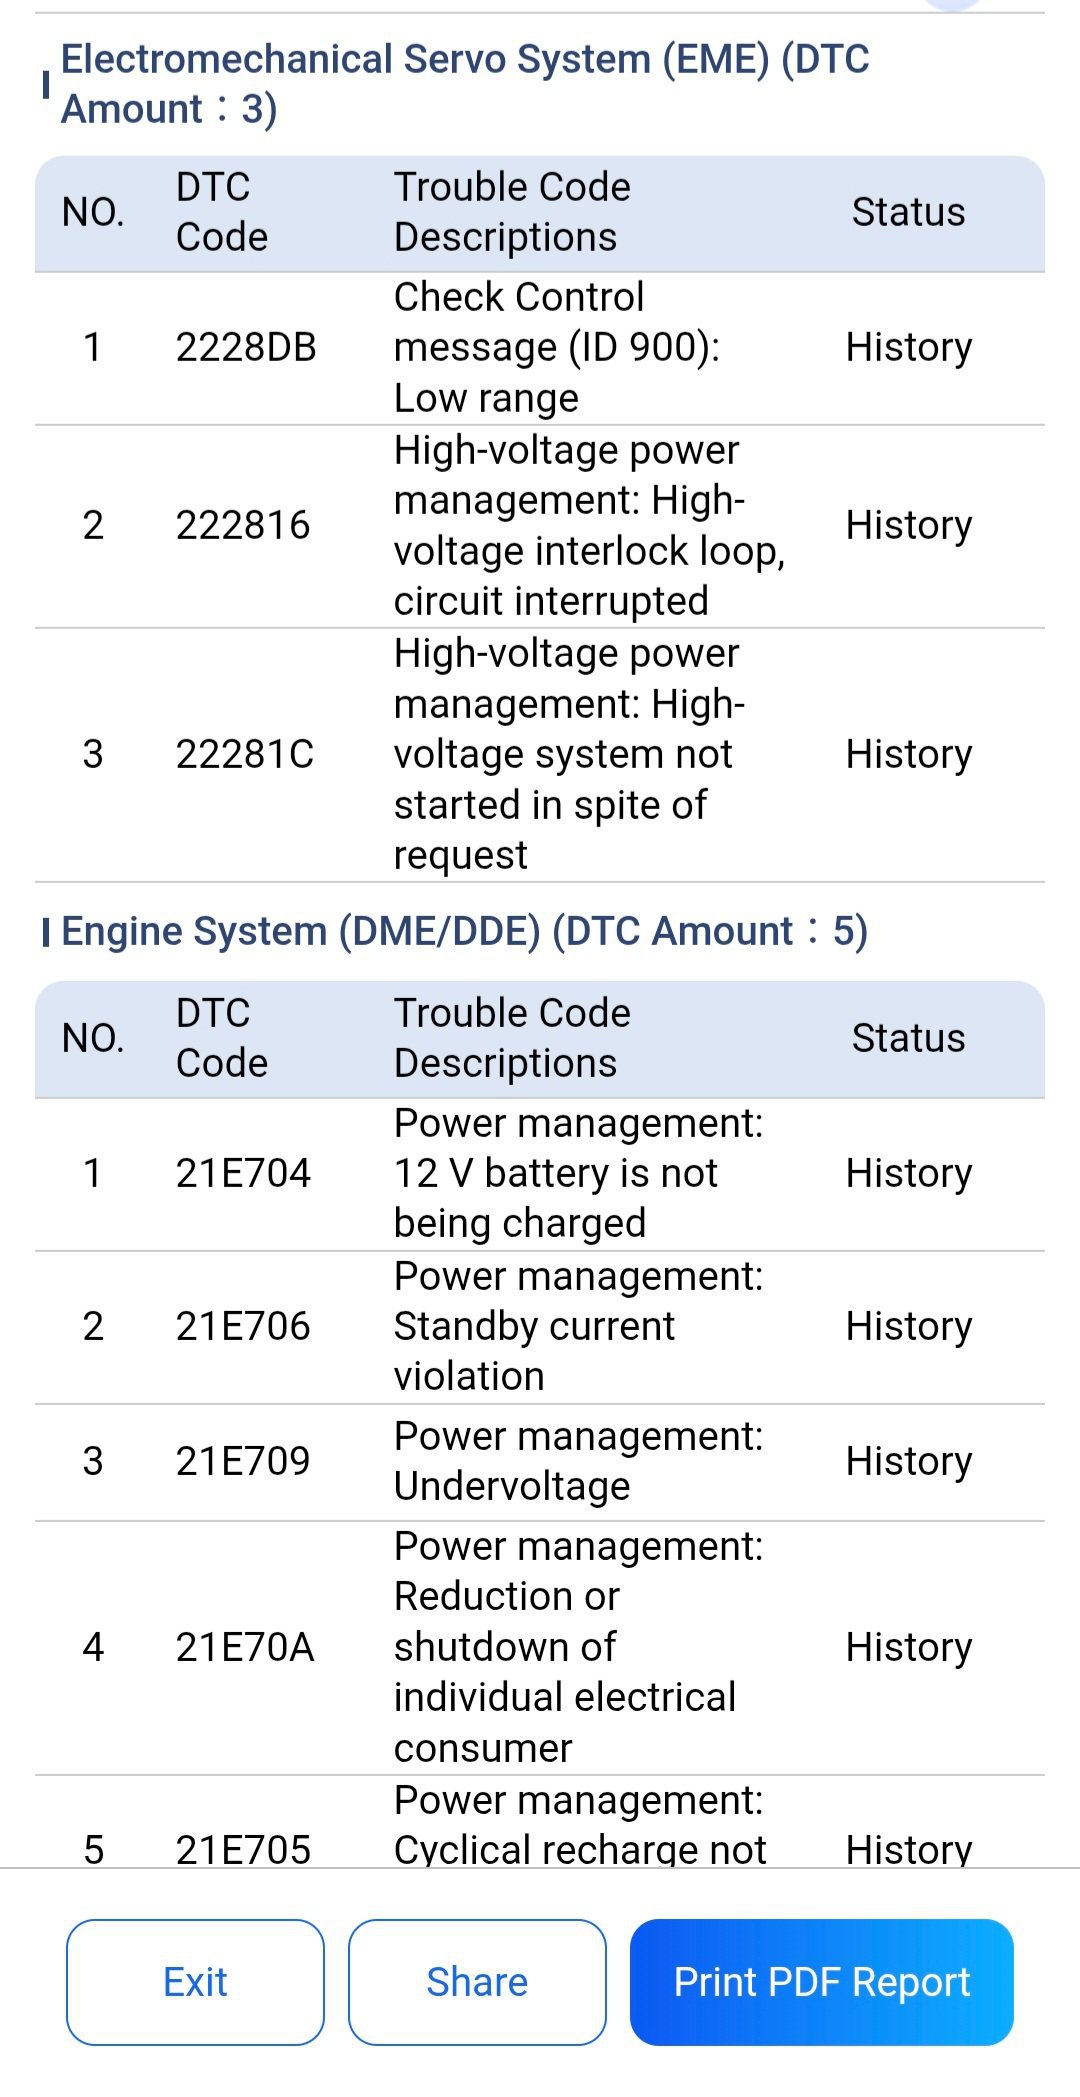Select DTC code 21E70A

pos(245,1647)
